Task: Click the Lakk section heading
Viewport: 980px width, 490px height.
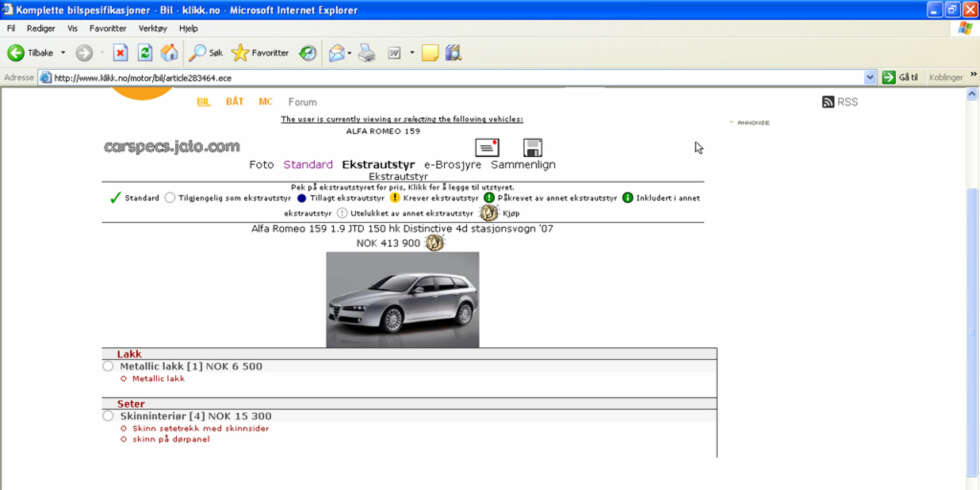Action: [129, 354]
